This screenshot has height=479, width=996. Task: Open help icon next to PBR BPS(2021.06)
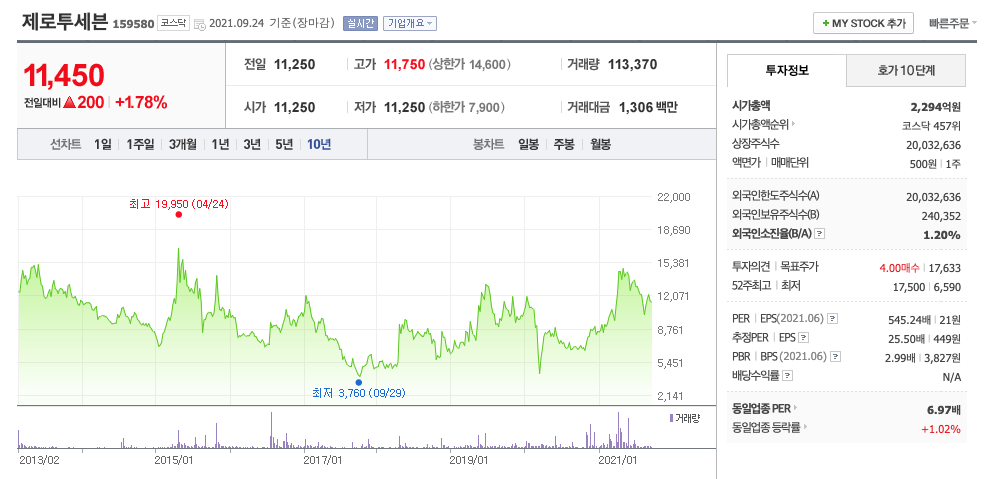(x=836, y=357)
